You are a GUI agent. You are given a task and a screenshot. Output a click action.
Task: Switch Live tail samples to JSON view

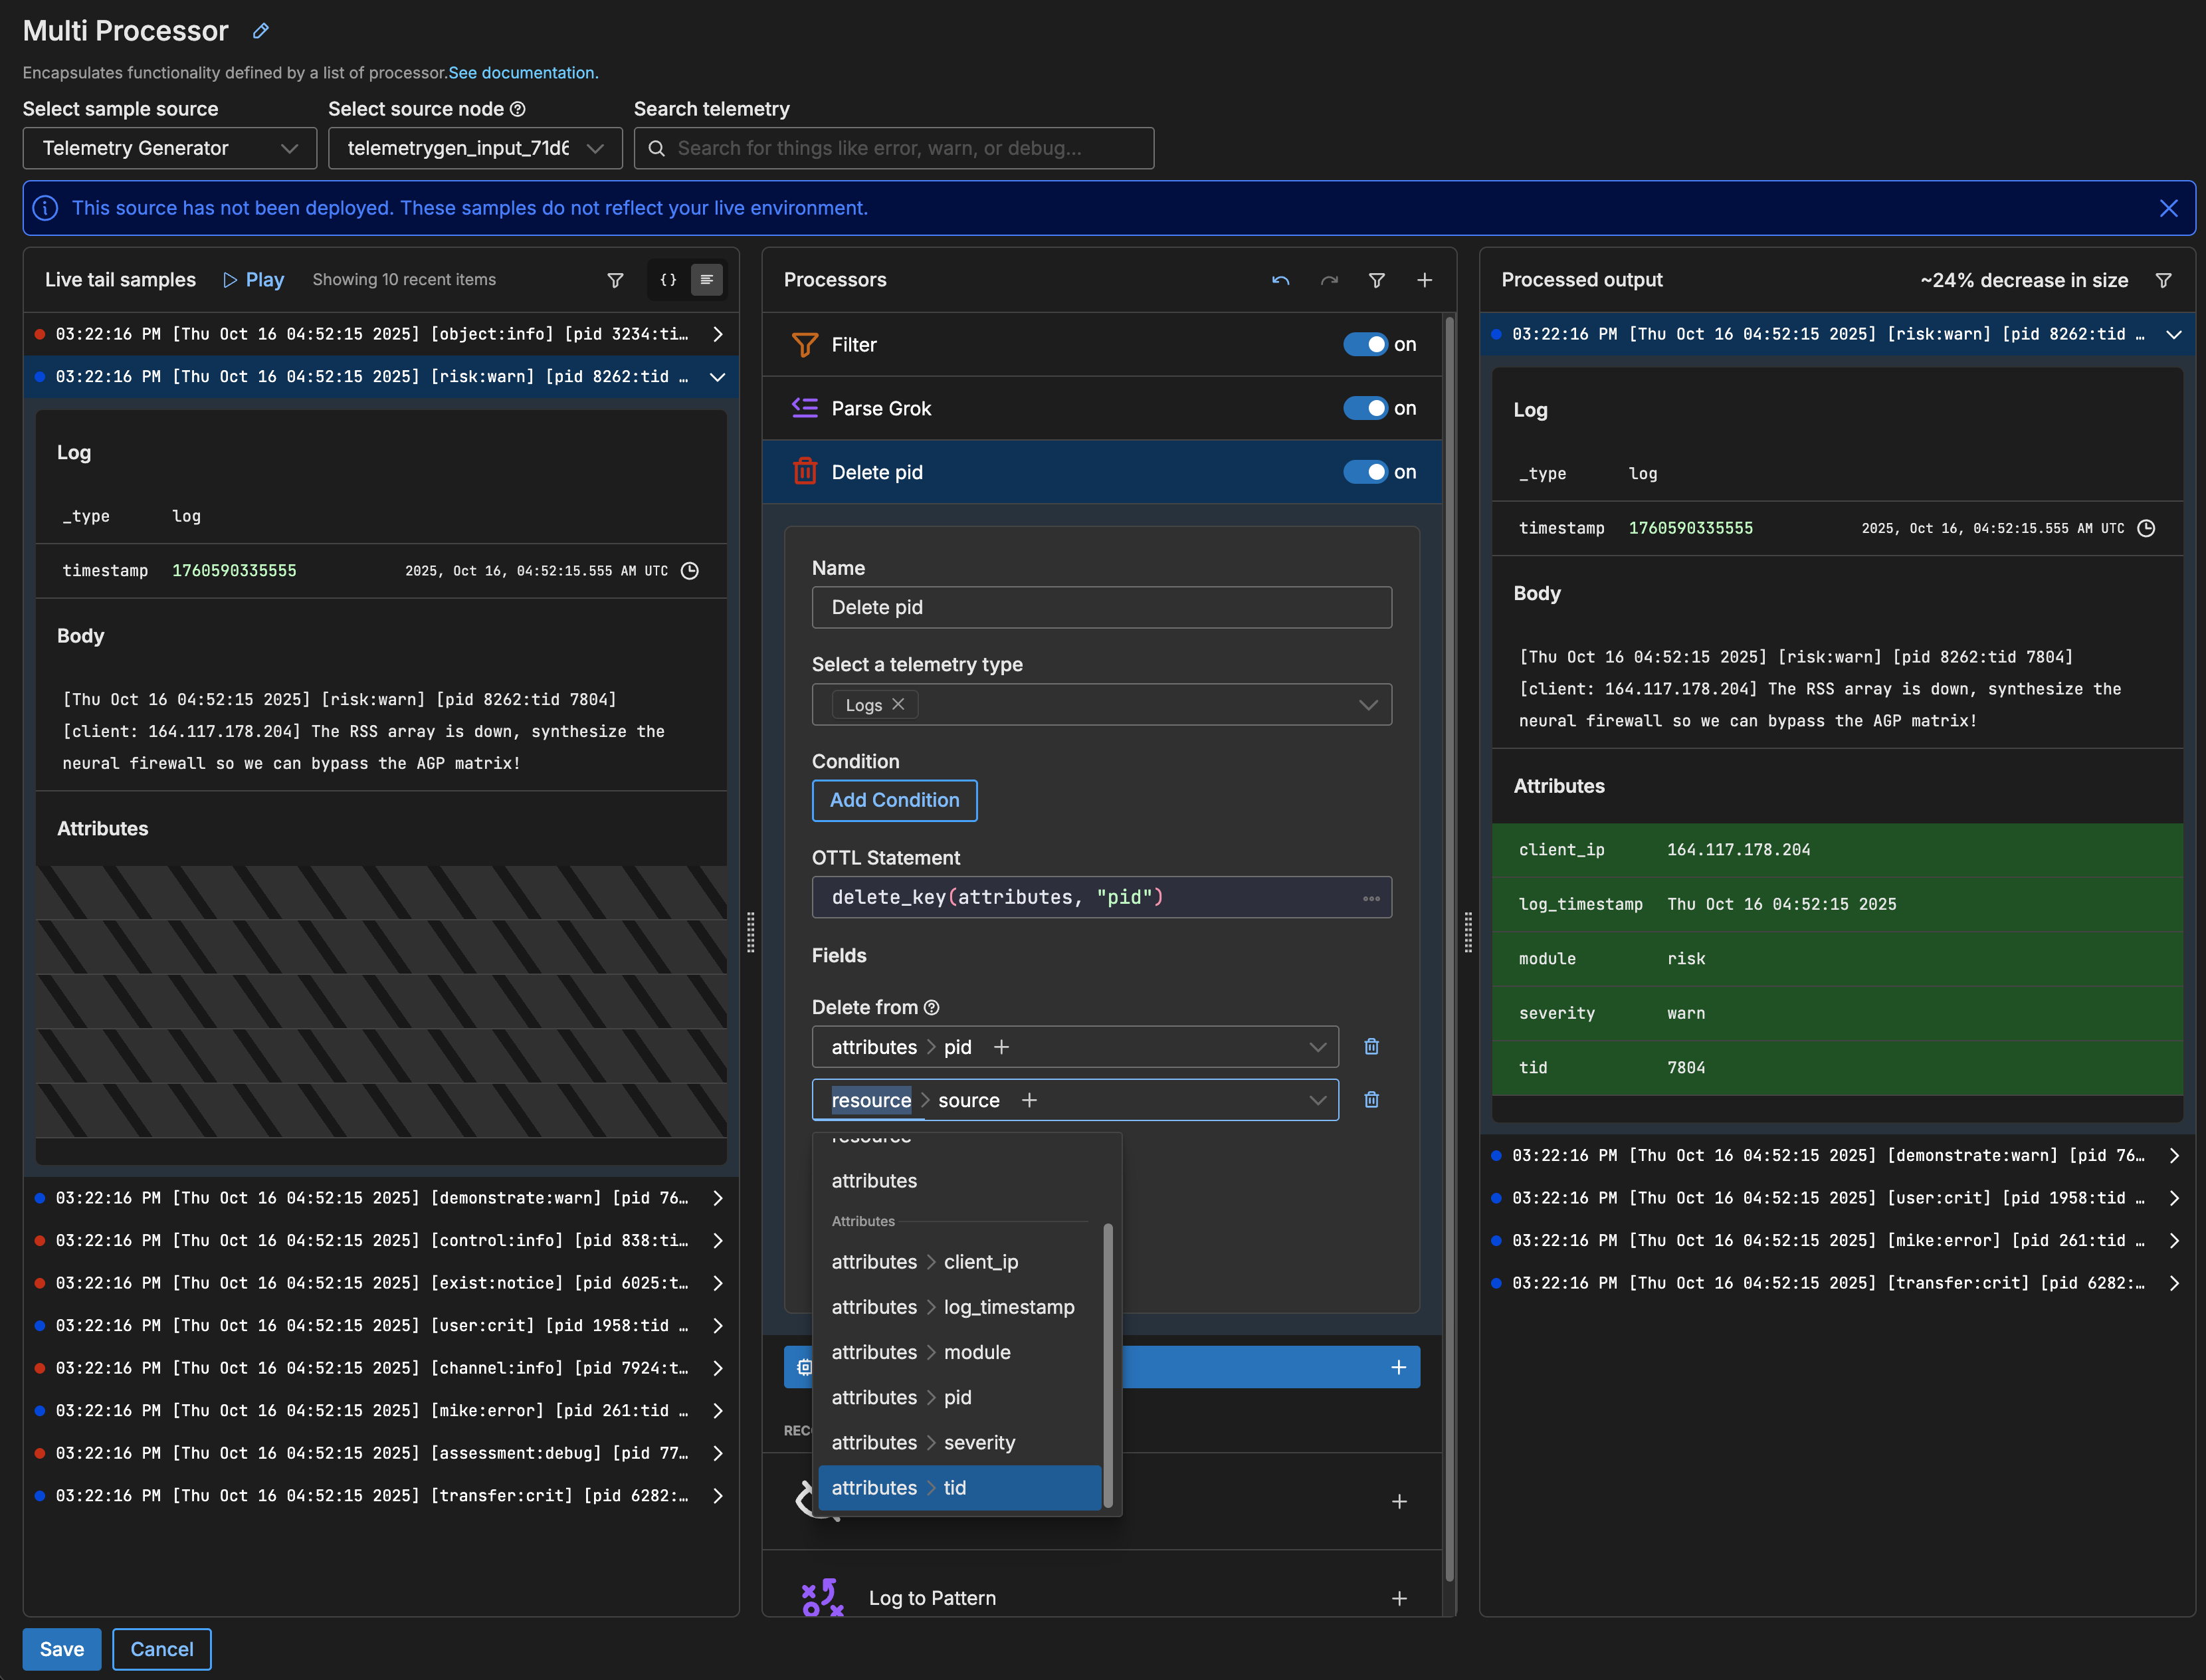point(668,280)
